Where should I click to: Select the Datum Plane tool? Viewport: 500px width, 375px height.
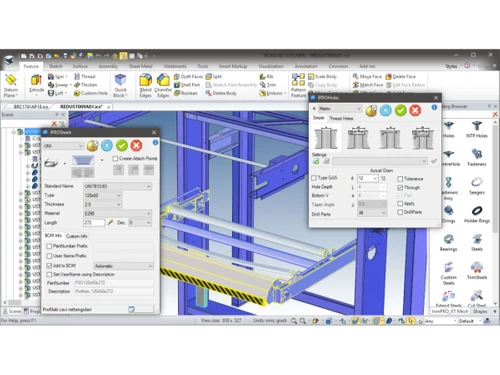coord(11,85)
